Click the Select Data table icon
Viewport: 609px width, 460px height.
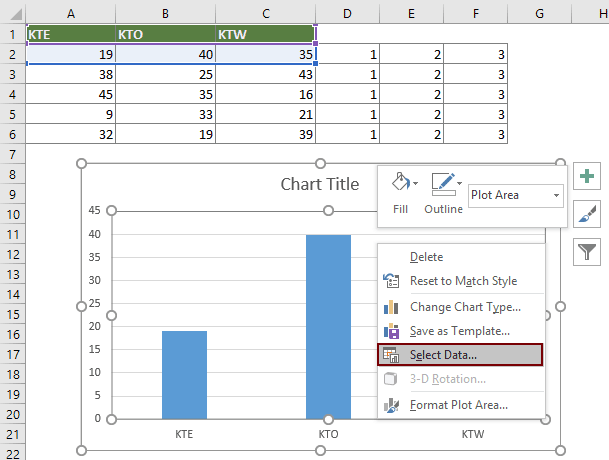click(x=391, y=355)
